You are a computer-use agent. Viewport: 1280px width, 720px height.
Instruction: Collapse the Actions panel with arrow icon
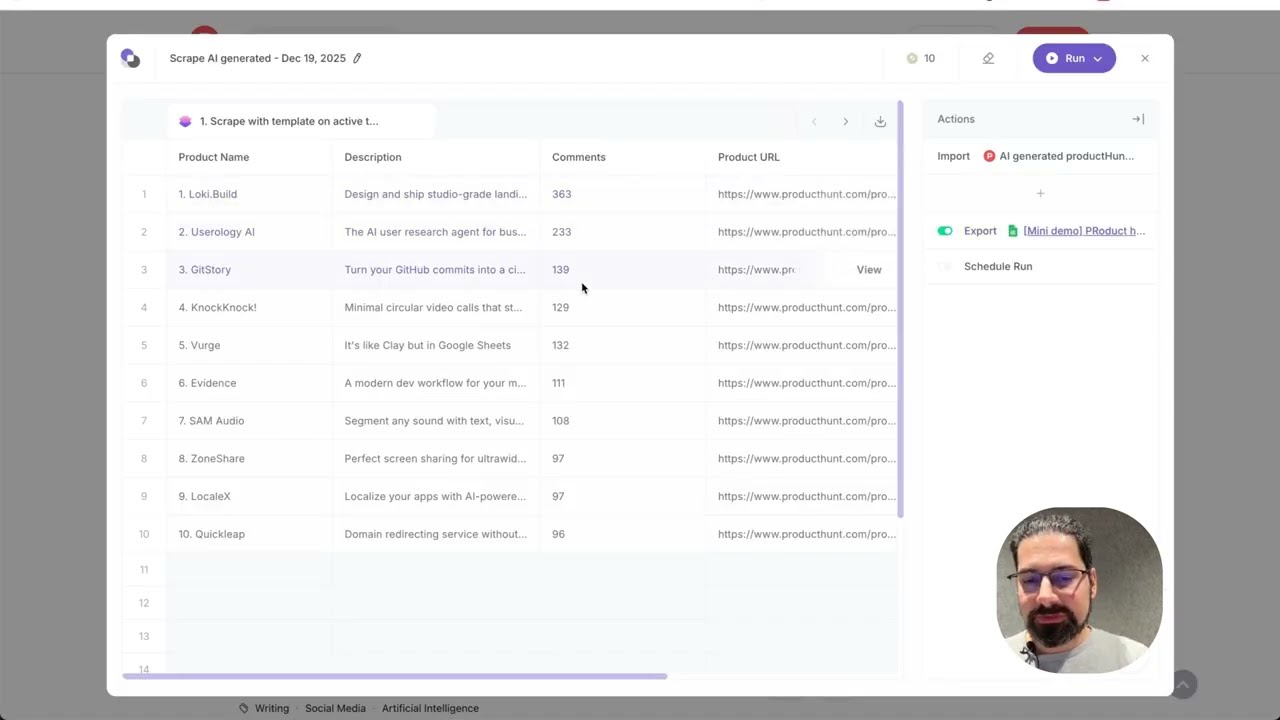1138,119
